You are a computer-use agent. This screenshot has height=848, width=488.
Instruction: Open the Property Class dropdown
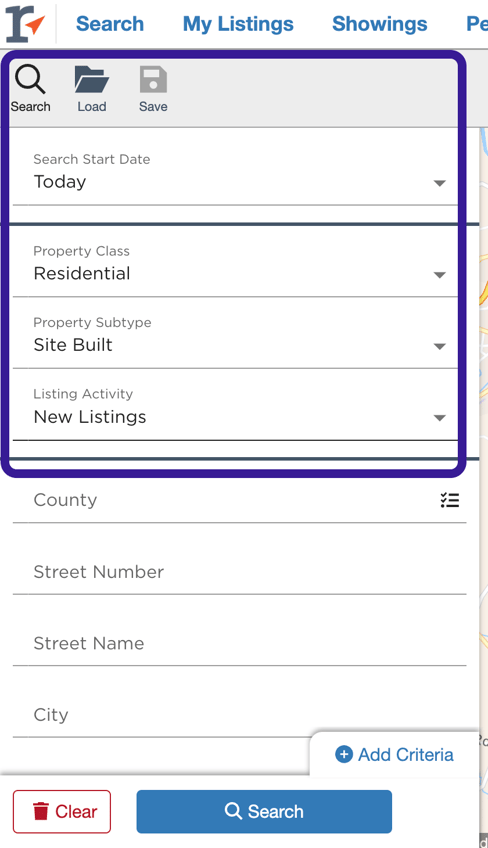[x=235, y=265]
